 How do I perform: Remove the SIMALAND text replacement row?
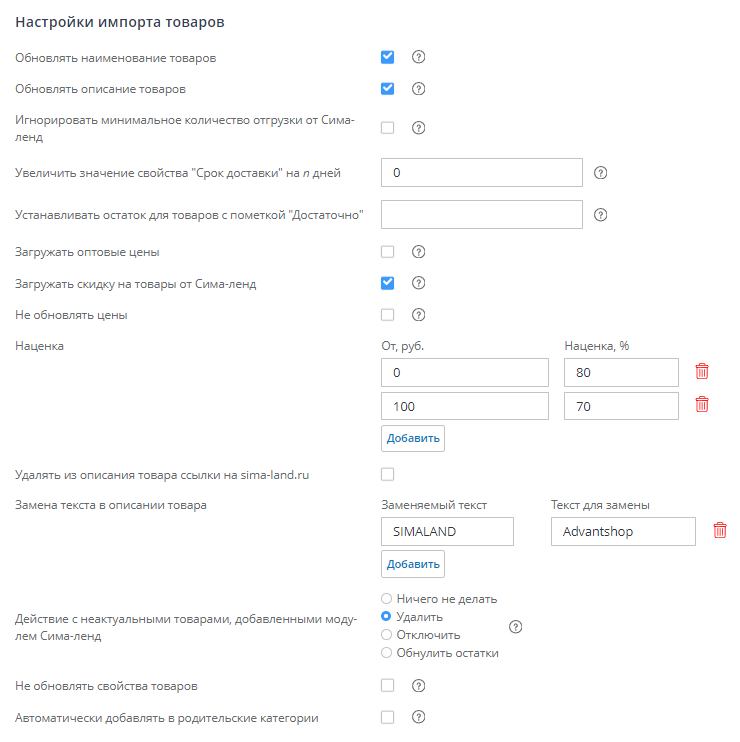pyautogui.click(x=719, y=531)
